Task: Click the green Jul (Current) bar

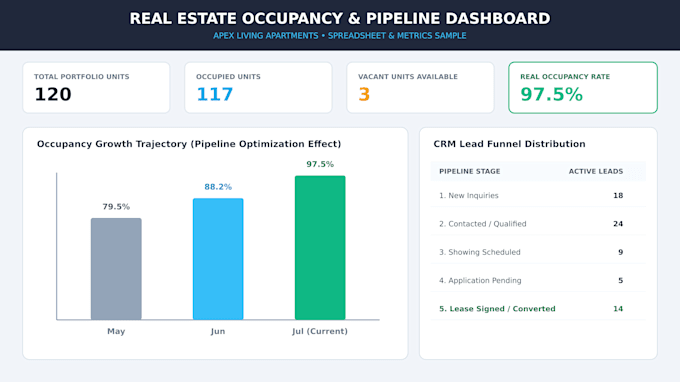Action: (x=320, y=248)
